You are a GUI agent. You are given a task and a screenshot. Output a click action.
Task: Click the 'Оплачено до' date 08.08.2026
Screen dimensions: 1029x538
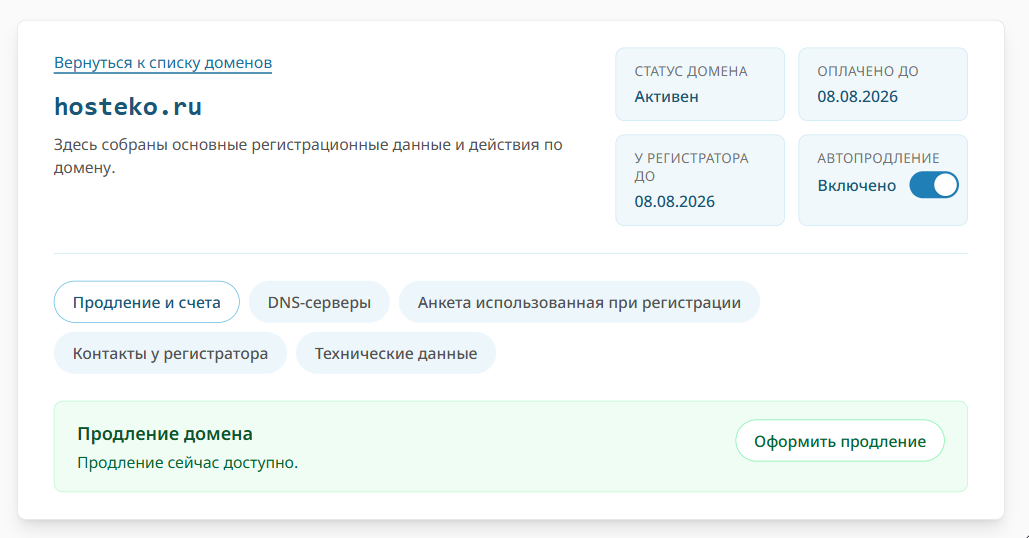[x=857, y=96]
